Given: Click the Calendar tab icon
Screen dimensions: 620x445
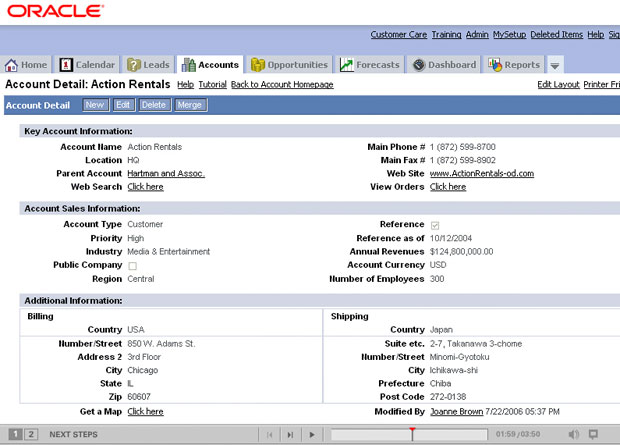Looking at the screenshot, I should 66,65.
